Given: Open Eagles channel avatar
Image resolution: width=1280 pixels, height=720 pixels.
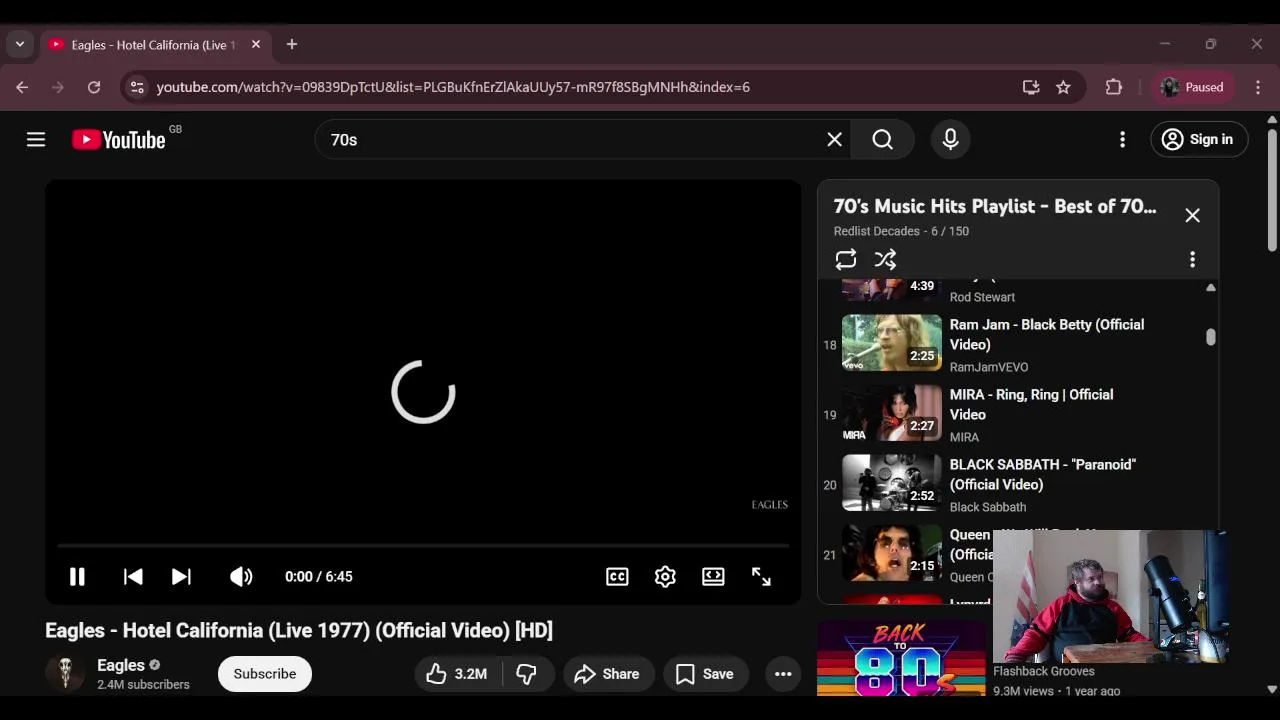Looking at the screenshot, I should coord(65,674).
